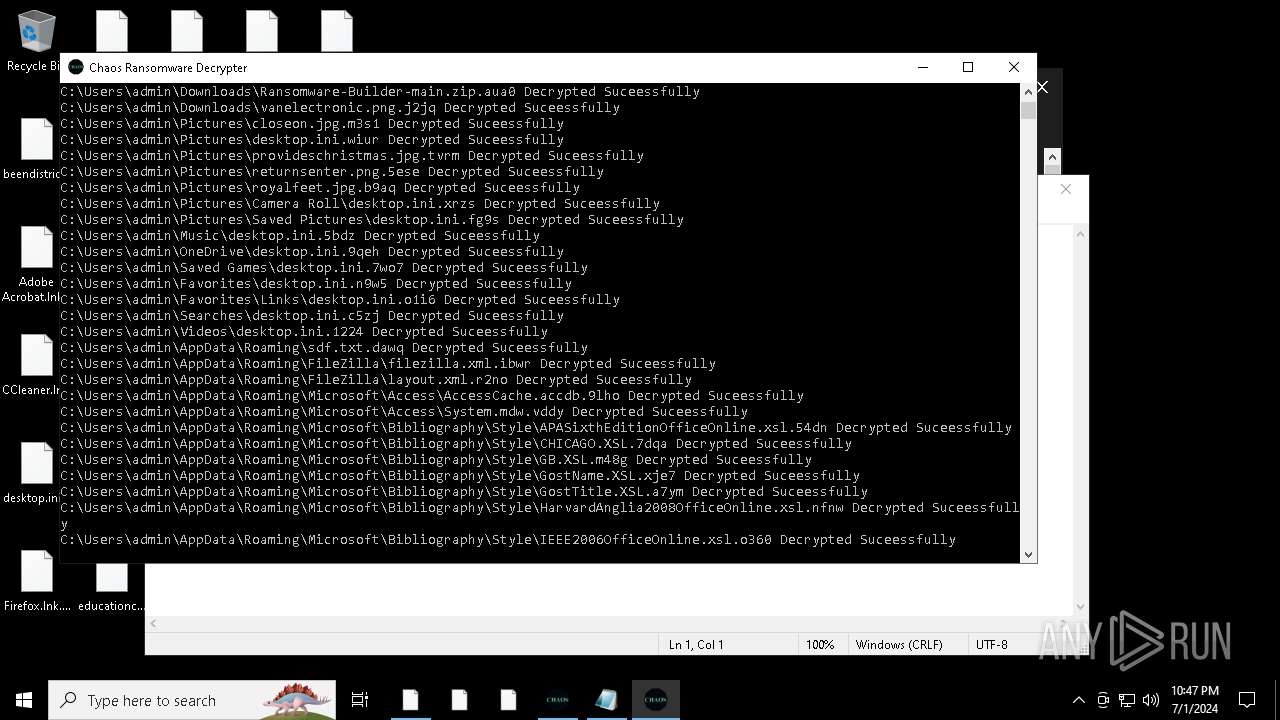The width and height of the screenshot is (1280, 720).
Task: Click the 100% zoom status entry
Action: (x=820, y=645)
